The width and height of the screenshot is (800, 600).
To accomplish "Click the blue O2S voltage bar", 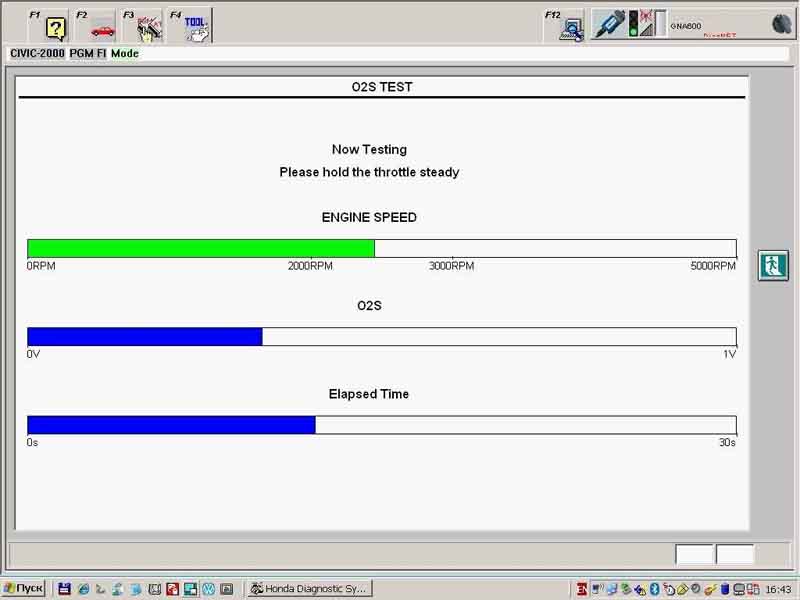I will [144, 336].
